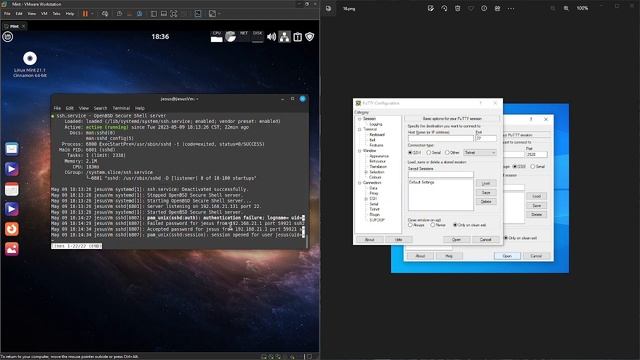Viewport: 640px width, 360px height.
Task: Toggle the VMware library sidebar view
Action: tap(154, 13)
